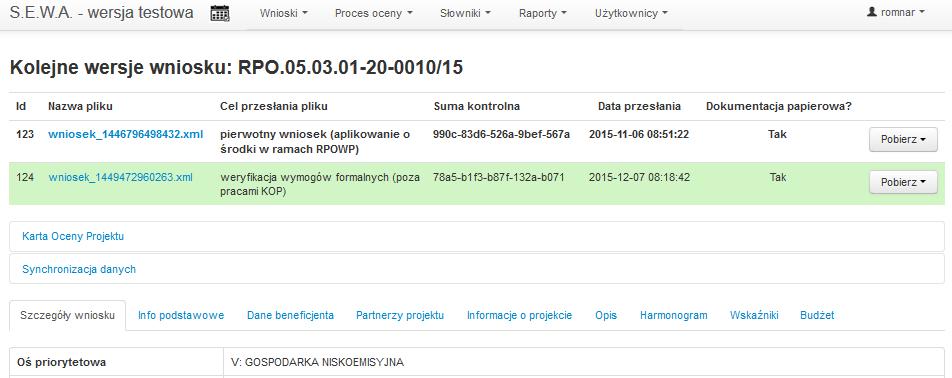Open the Słowniki dropdown menu
Screen dimensions: 952x378
click(465, 13)
